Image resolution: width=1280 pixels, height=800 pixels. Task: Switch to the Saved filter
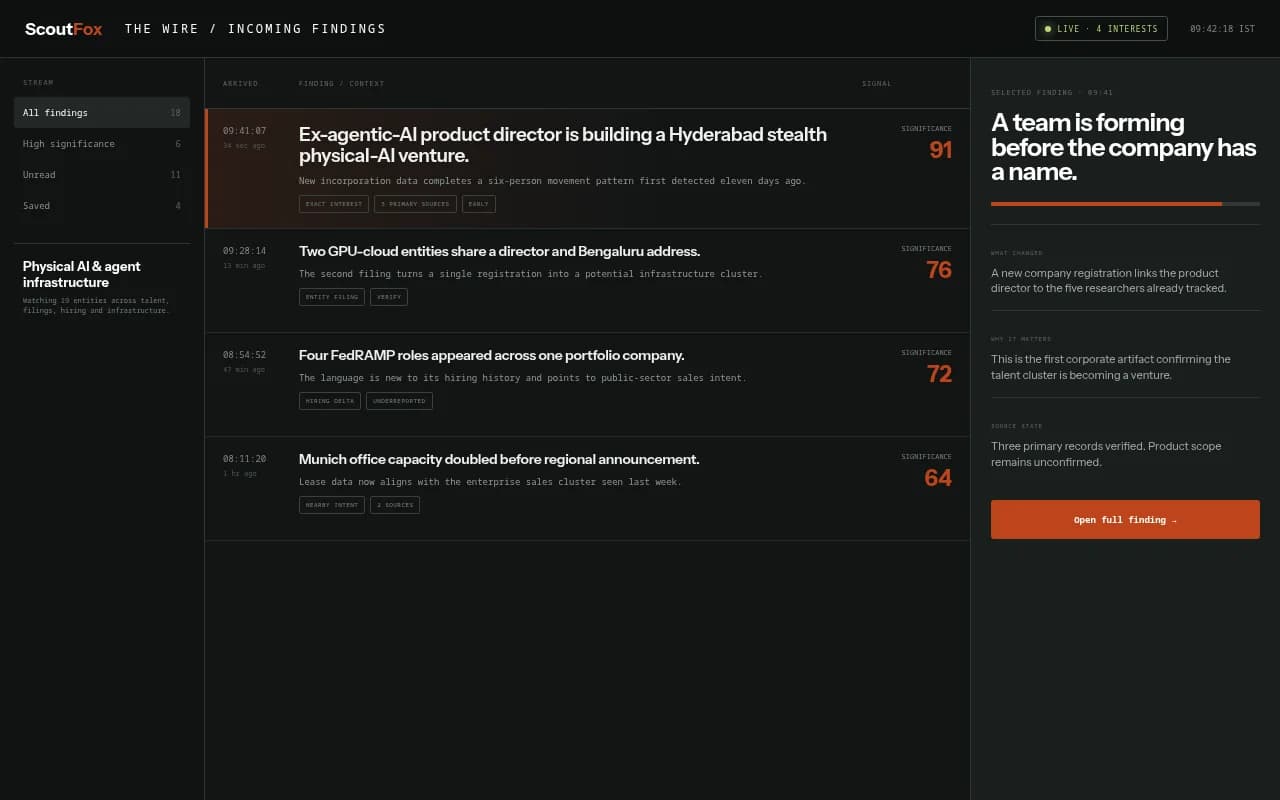coord(102,206)
